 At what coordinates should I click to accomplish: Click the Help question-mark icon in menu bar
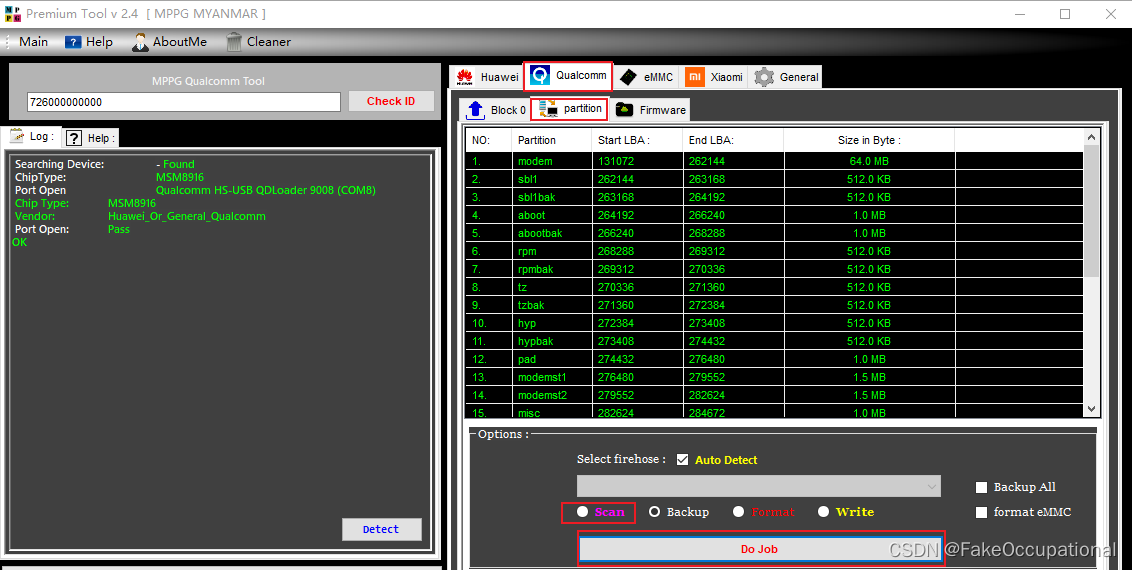(73, 42)
